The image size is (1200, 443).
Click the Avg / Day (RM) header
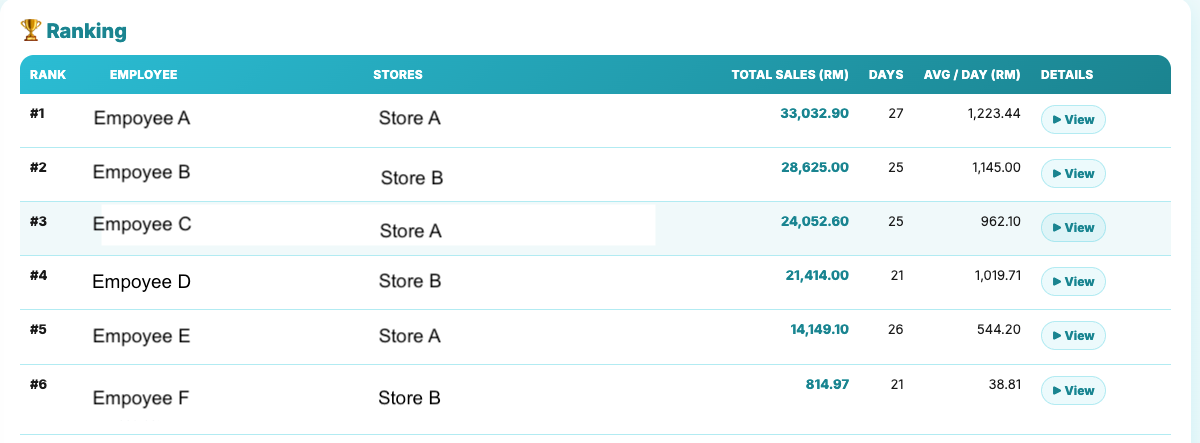(x=971, y=75)
